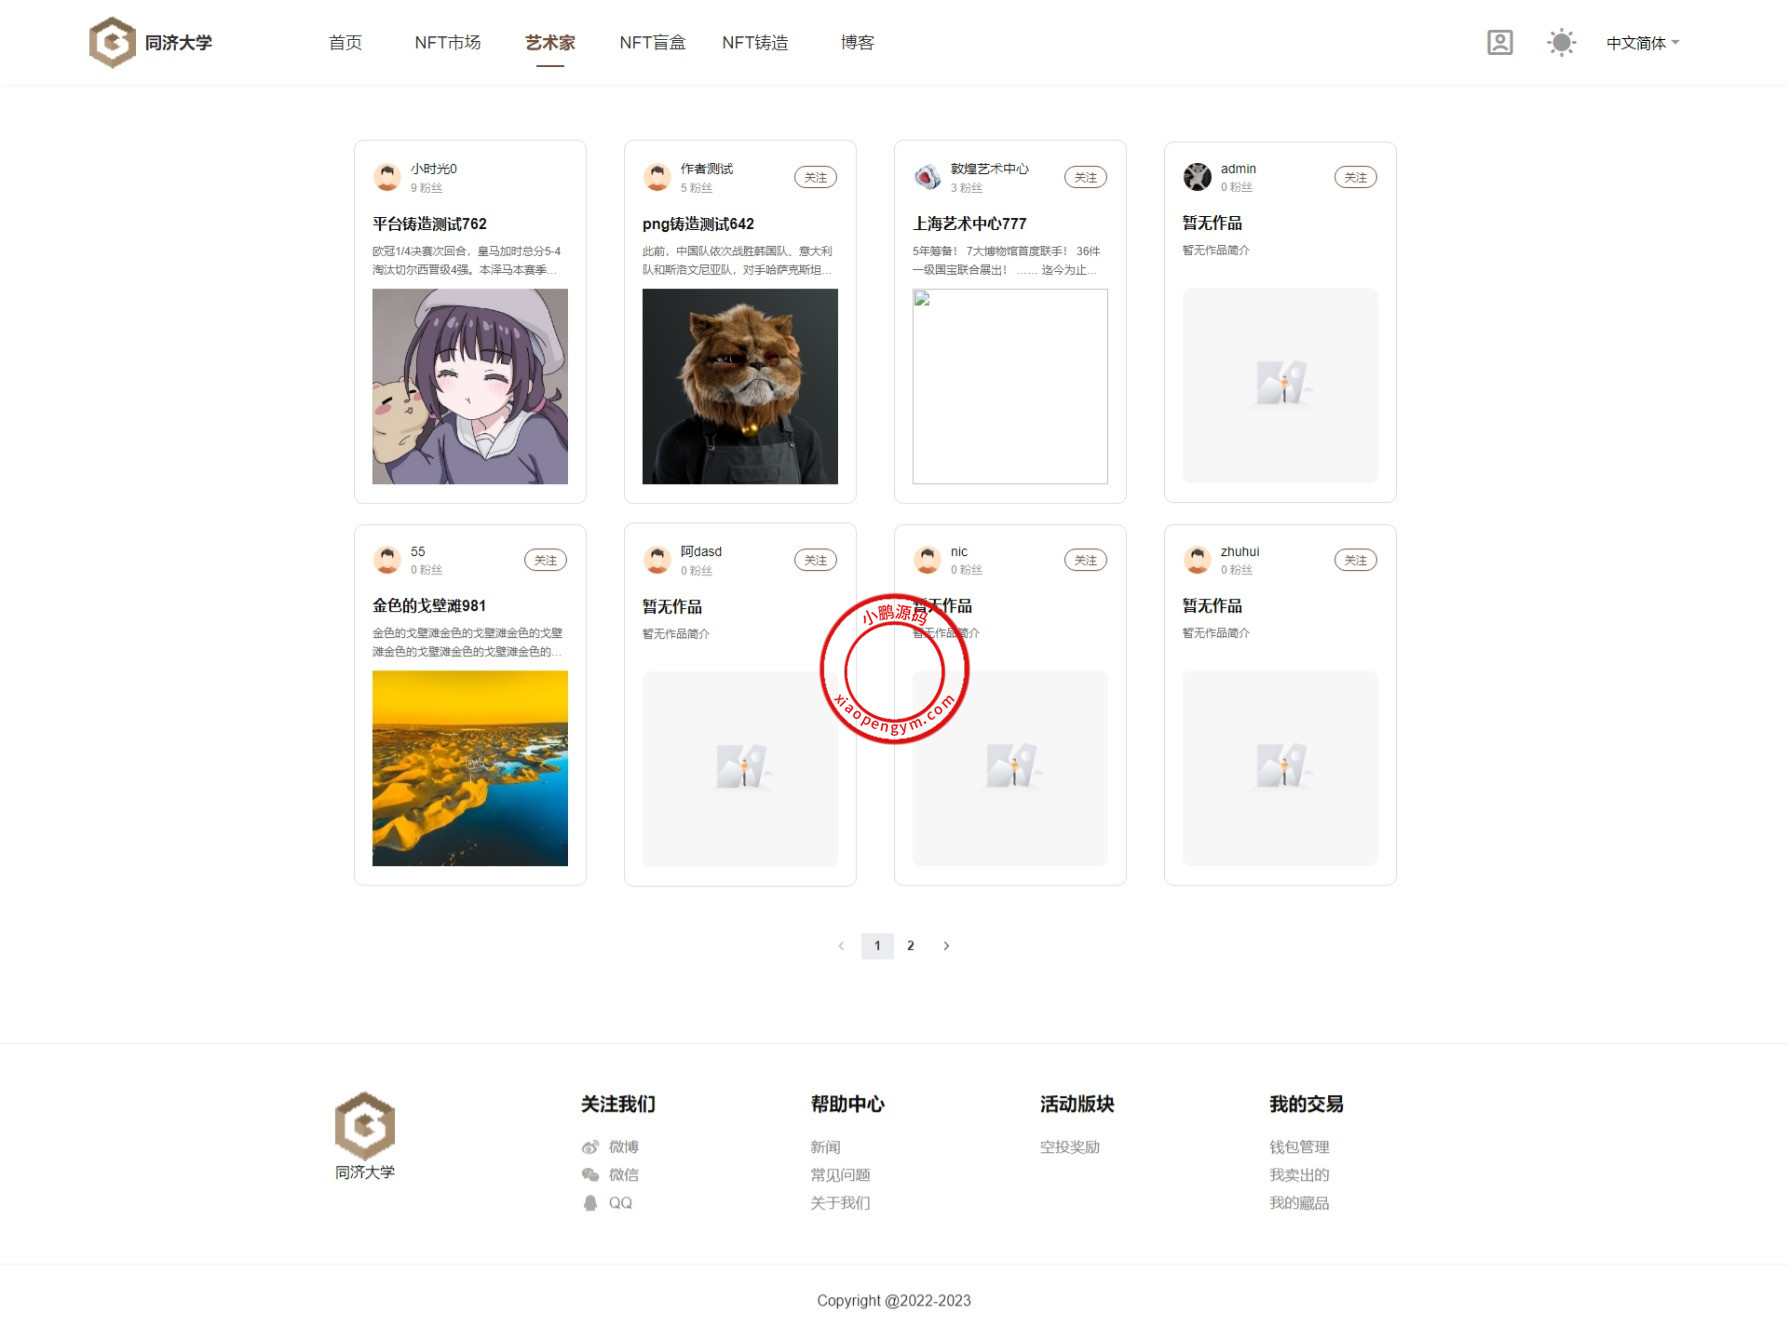Open the 钱包管理 footer link
The height and width of the screenshot is (1337, 1788).
point(1299,1147)
